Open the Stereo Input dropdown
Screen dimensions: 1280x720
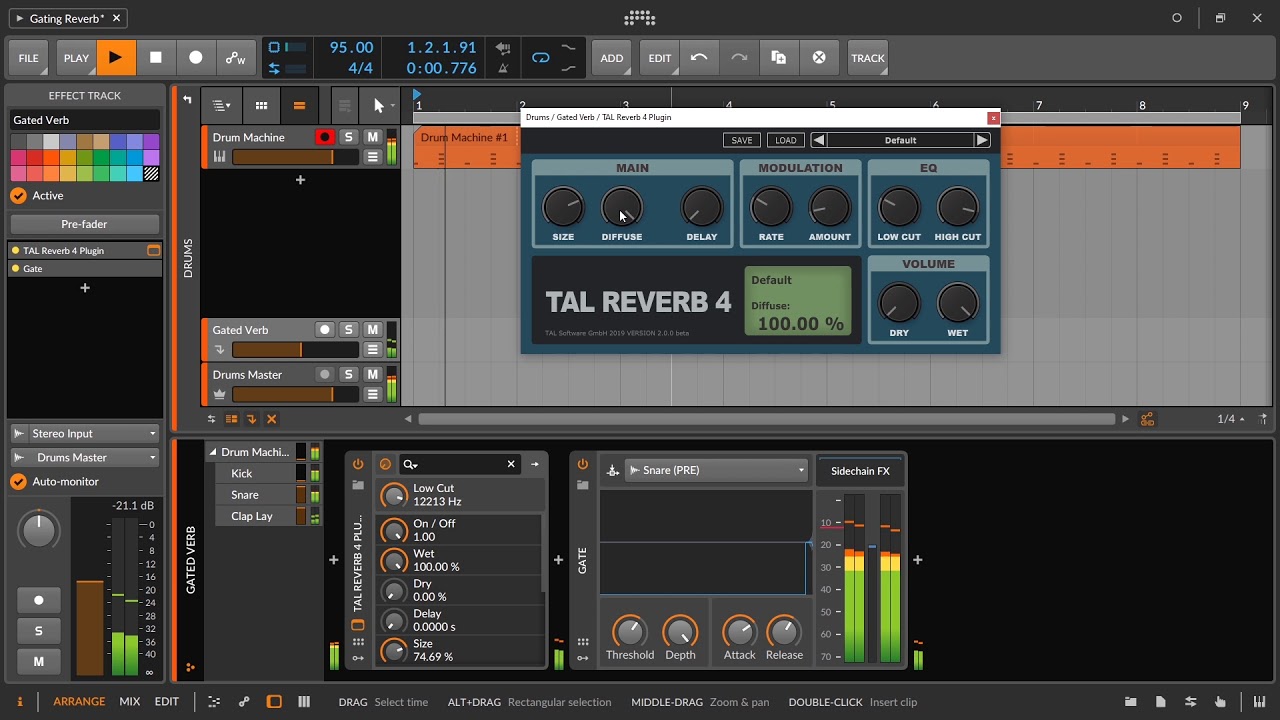point(85,433)
